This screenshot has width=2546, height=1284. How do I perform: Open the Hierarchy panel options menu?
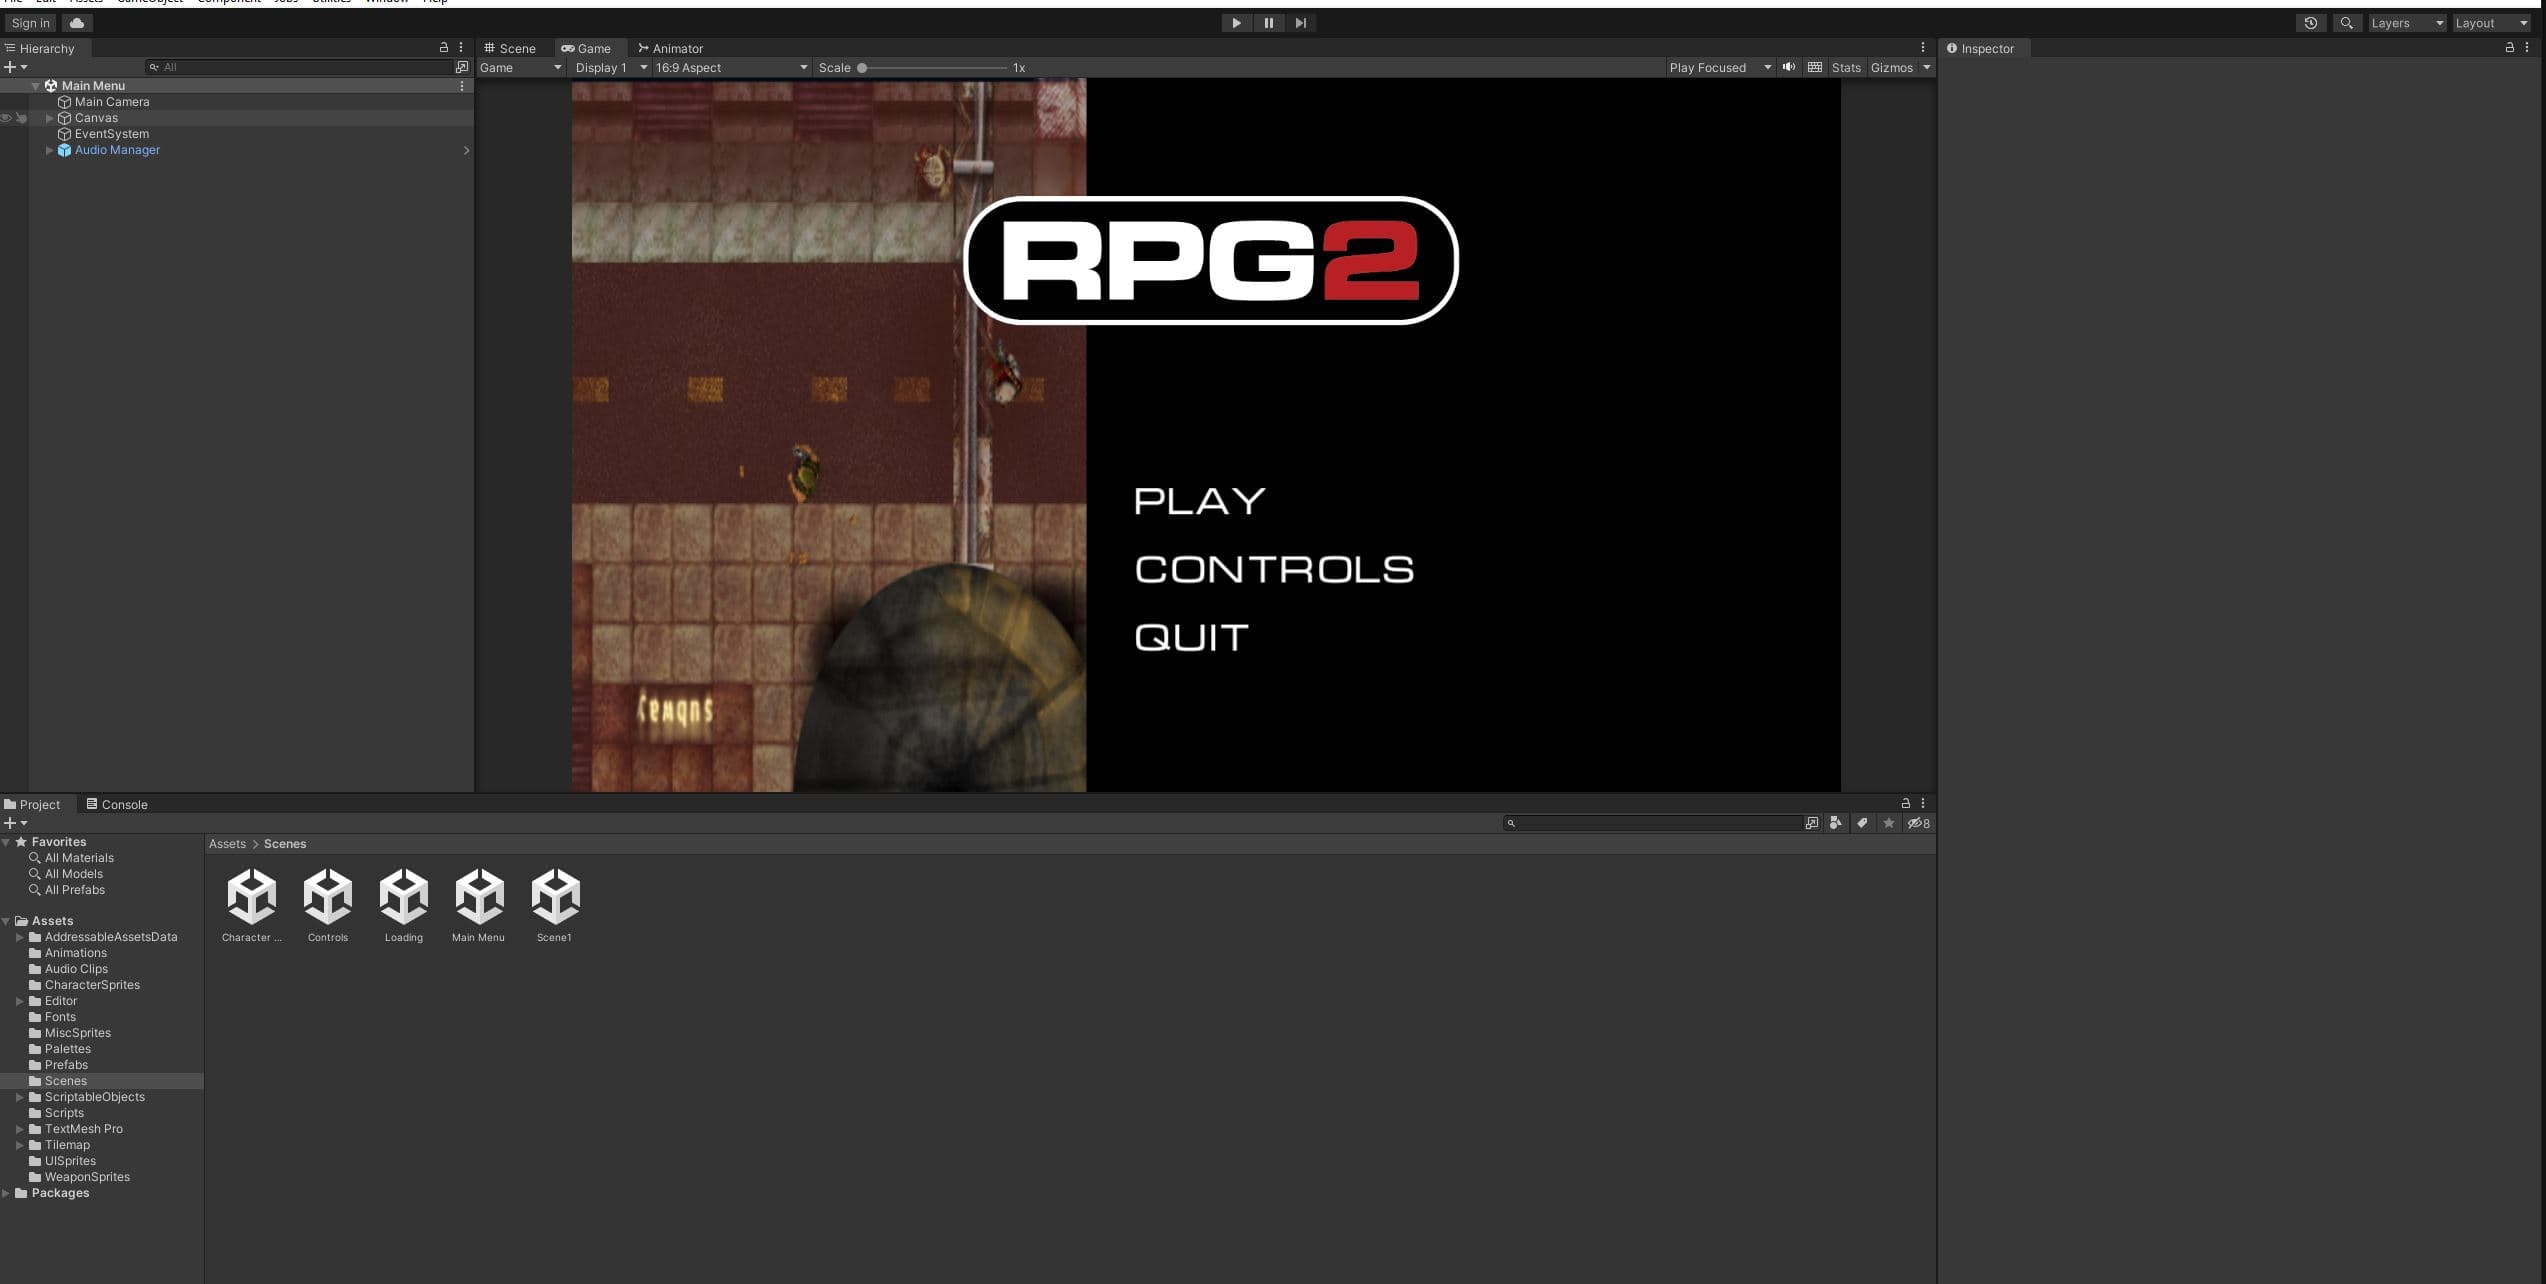click(x=461, y=47)
